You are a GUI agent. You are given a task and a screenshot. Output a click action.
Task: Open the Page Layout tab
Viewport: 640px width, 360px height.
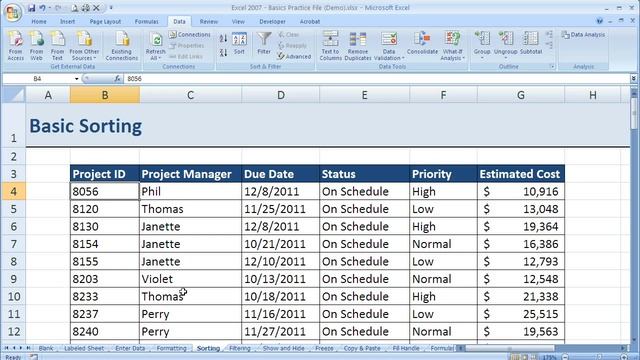click(105, 22)
